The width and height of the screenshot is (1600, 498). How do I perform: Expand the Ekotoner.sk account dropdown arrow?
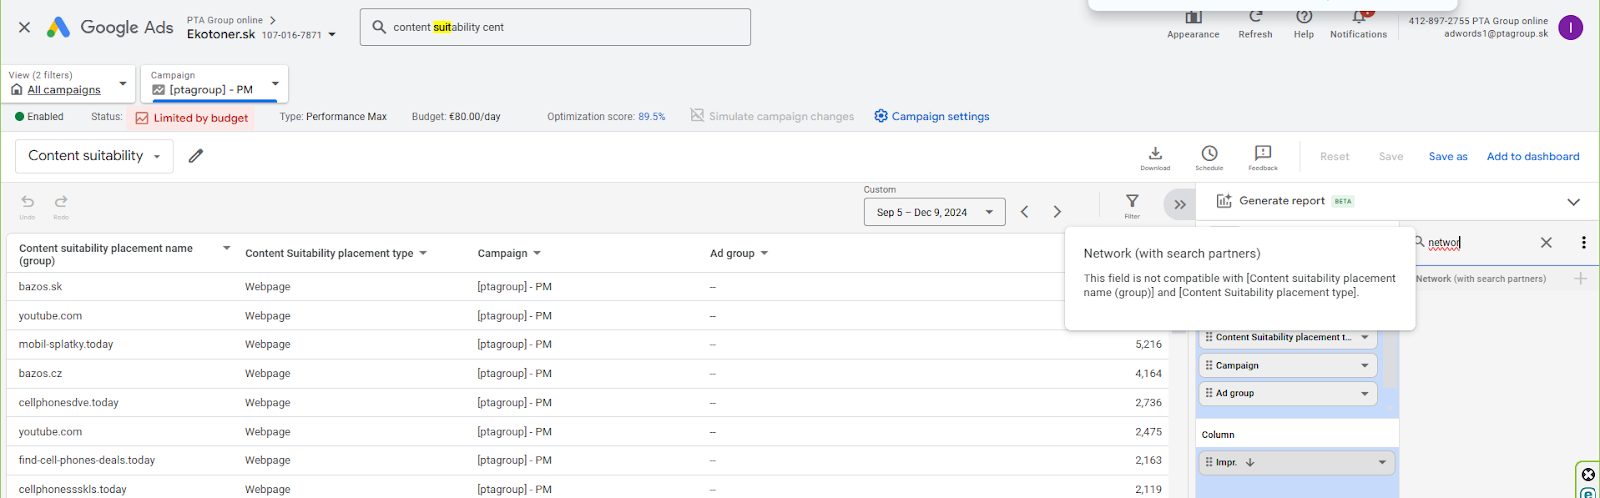[x=332, y=35]
